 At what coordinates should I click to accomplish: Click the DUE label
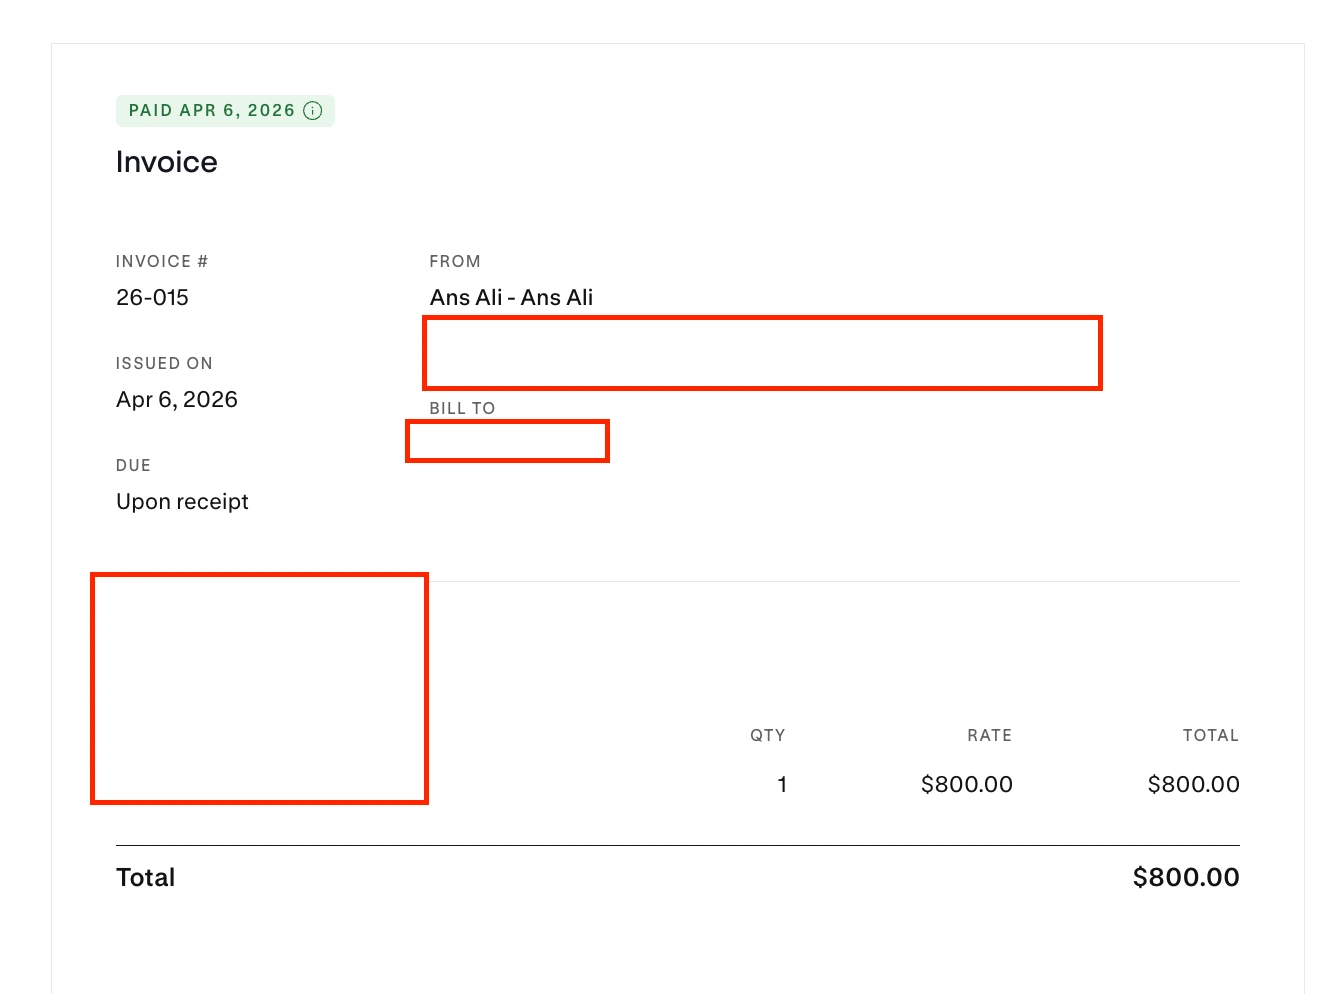[133, 465]
